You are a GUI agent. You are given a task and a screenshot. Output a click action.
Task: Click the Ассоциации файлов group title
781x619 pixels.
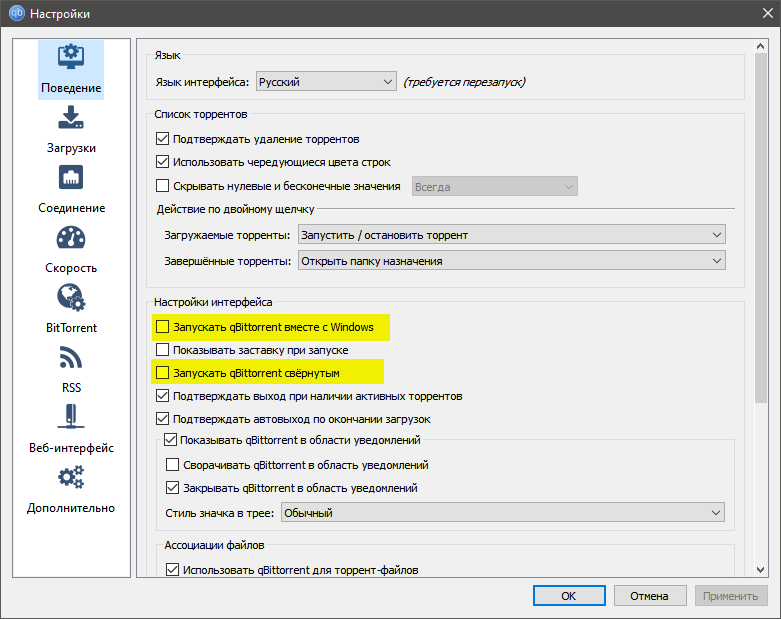214,545
